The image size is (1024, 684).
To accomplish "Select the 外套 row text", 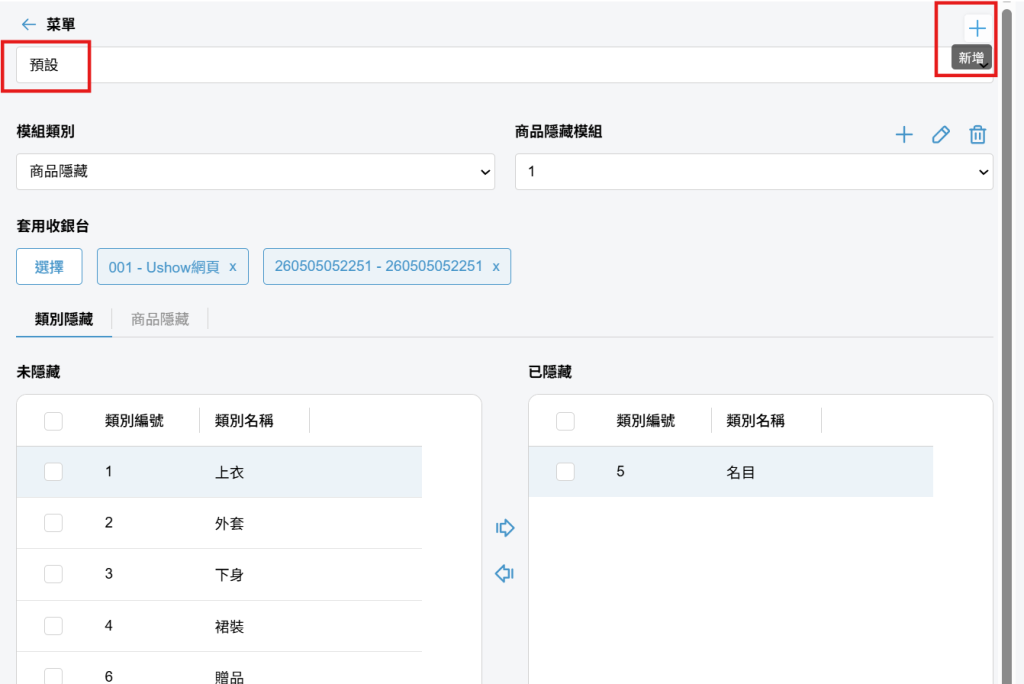I will (x=229, y=523).
